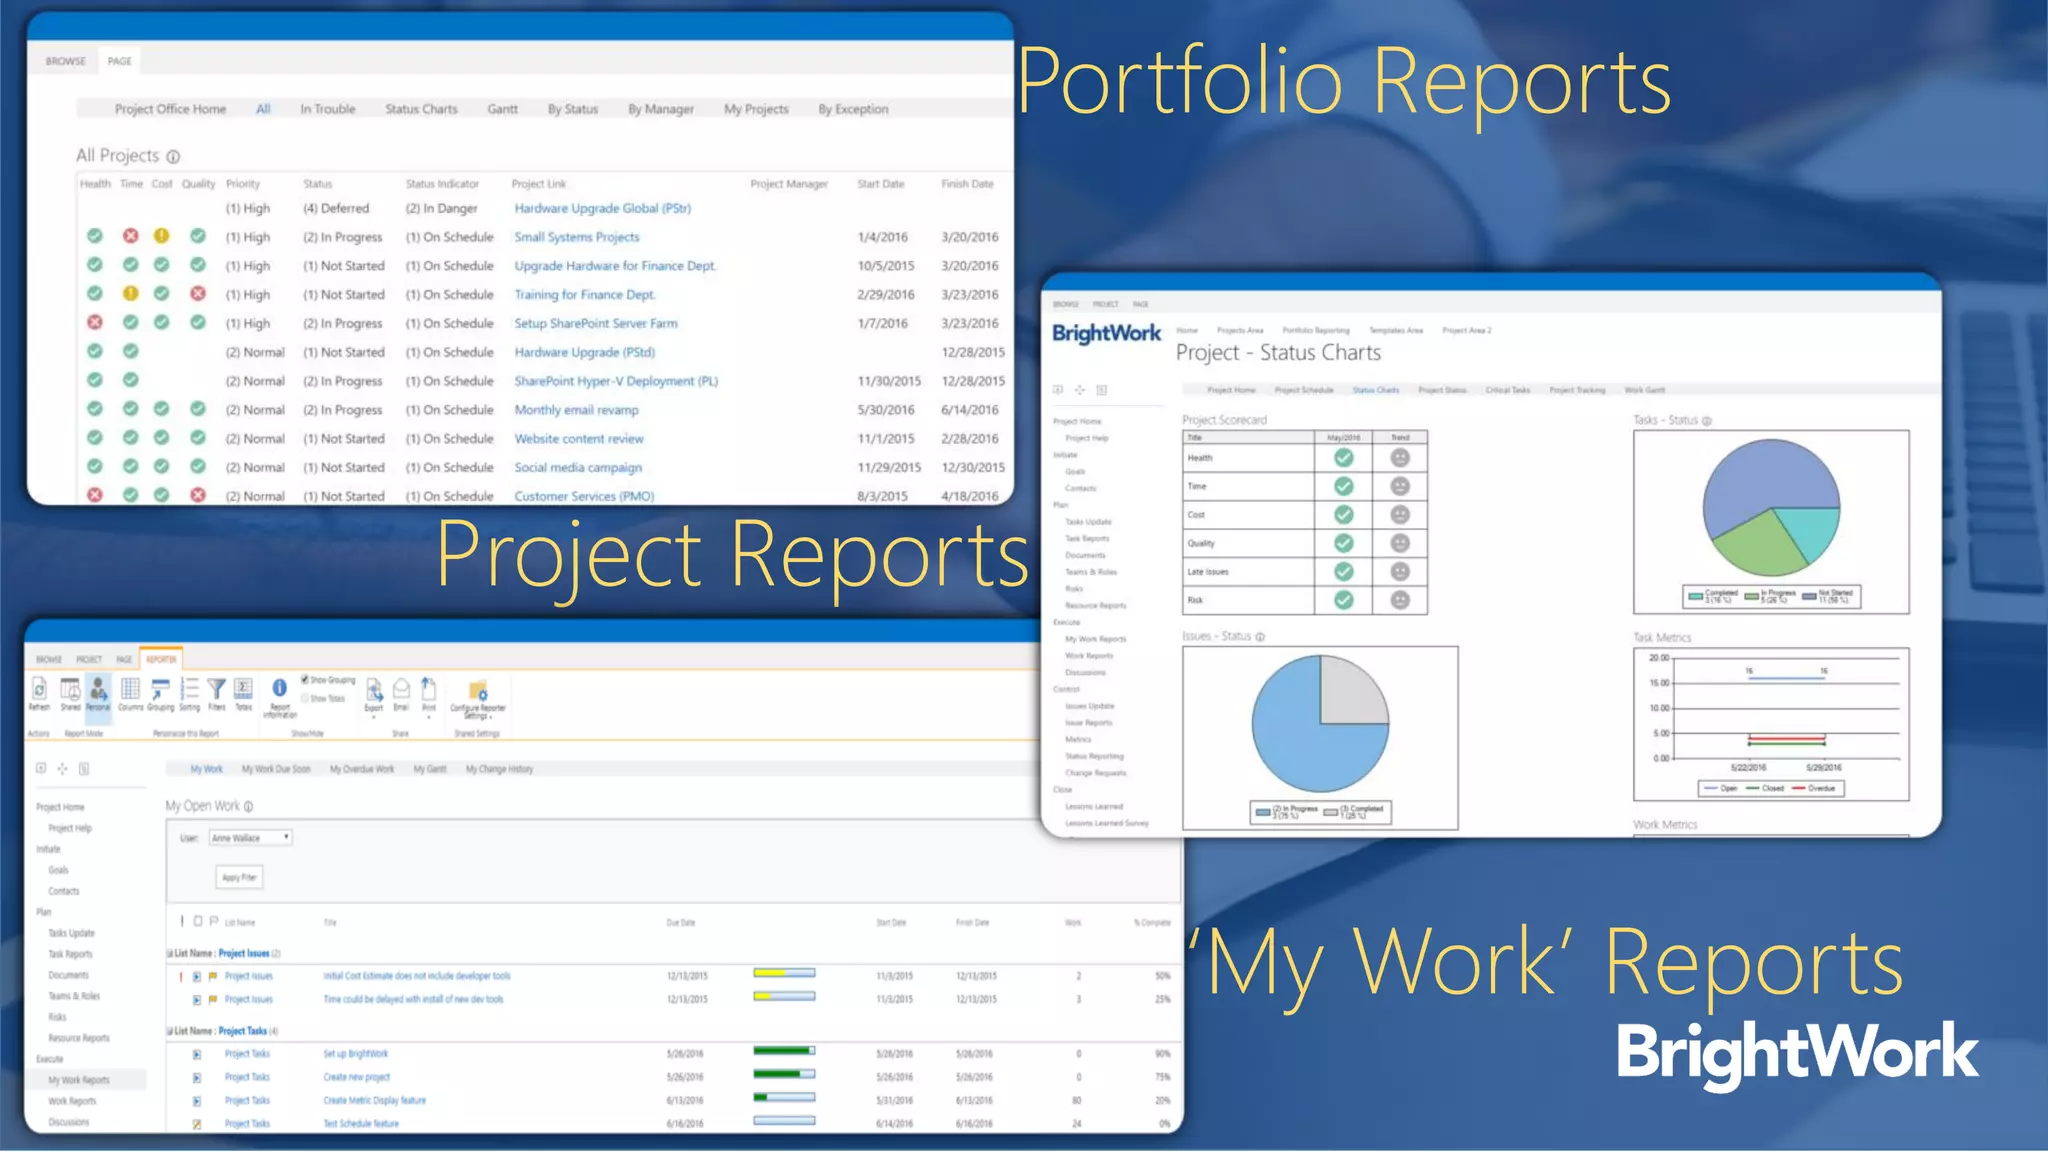The height and width of the screenshot is (1152, 2048).
Task: Click the trend face icon in the Risk row
Action: pyautogui.click(x=1400, y=600)
